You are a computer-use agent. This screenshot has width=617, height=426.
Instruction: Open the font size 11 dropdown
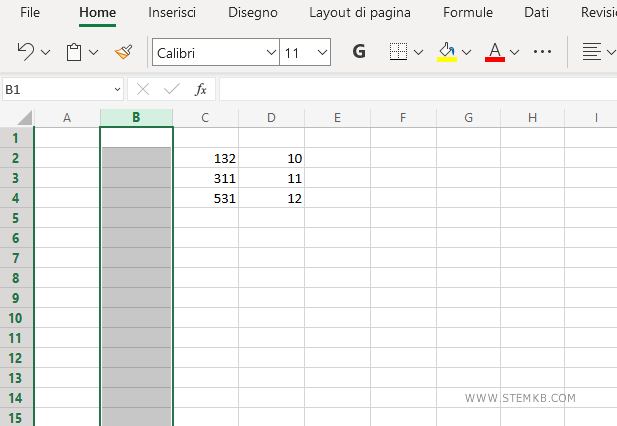[321, 52]
